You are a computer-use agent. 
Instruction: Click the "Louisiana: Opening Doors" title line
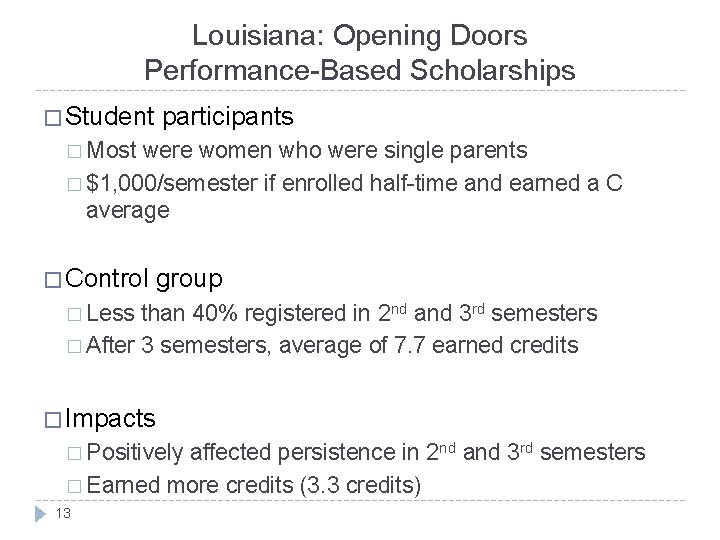360,36
